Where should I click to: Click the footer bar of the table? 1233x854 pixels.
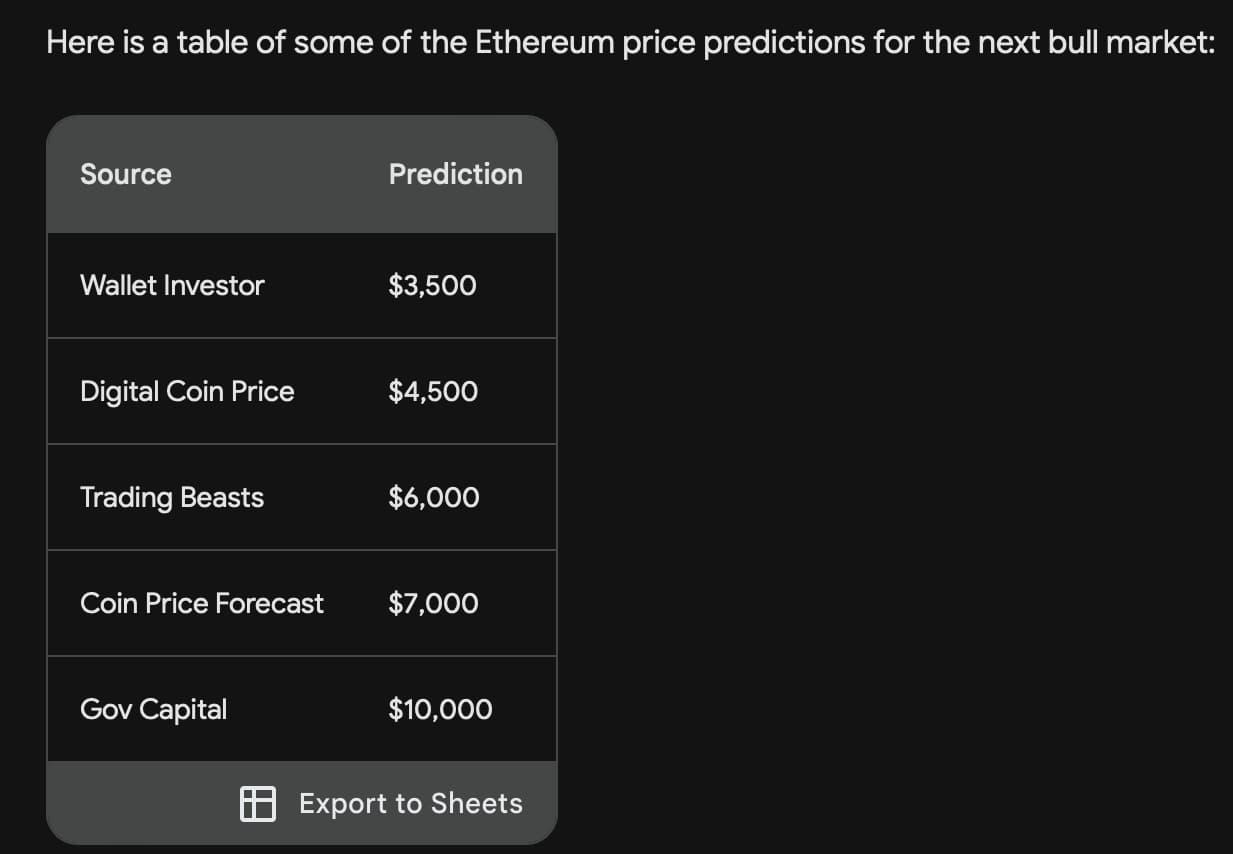coord(302,803)
